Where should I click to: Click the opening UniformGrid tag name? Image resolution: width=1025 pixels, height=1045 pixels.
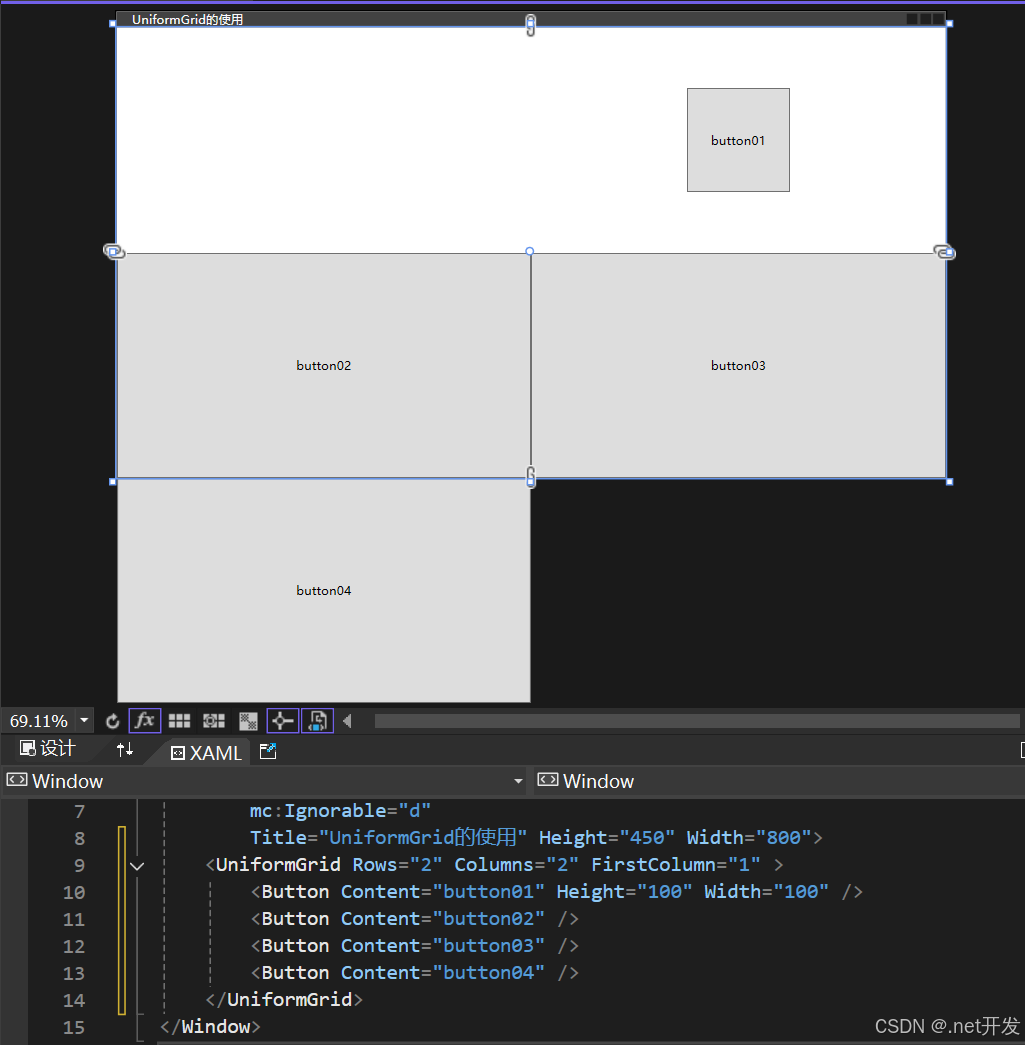278,865
